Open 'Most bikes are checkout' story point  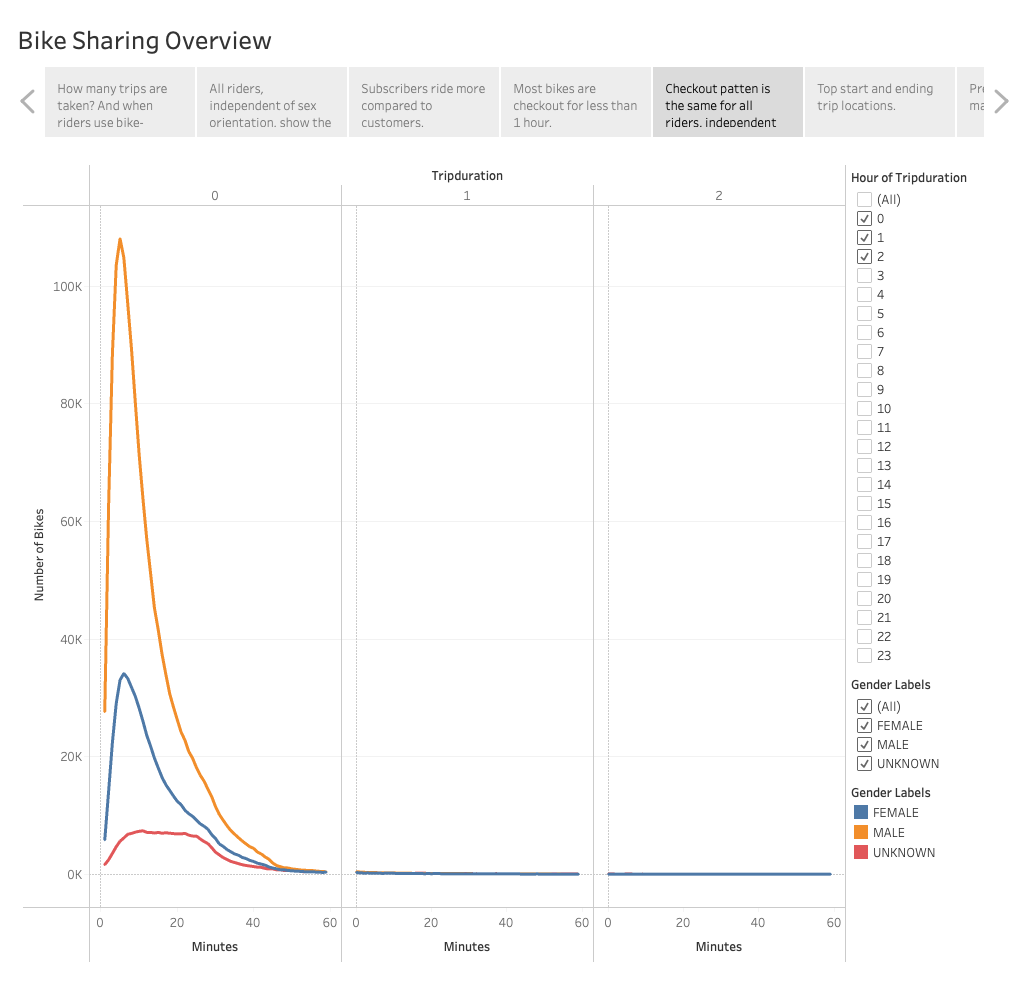click(576, 102)
